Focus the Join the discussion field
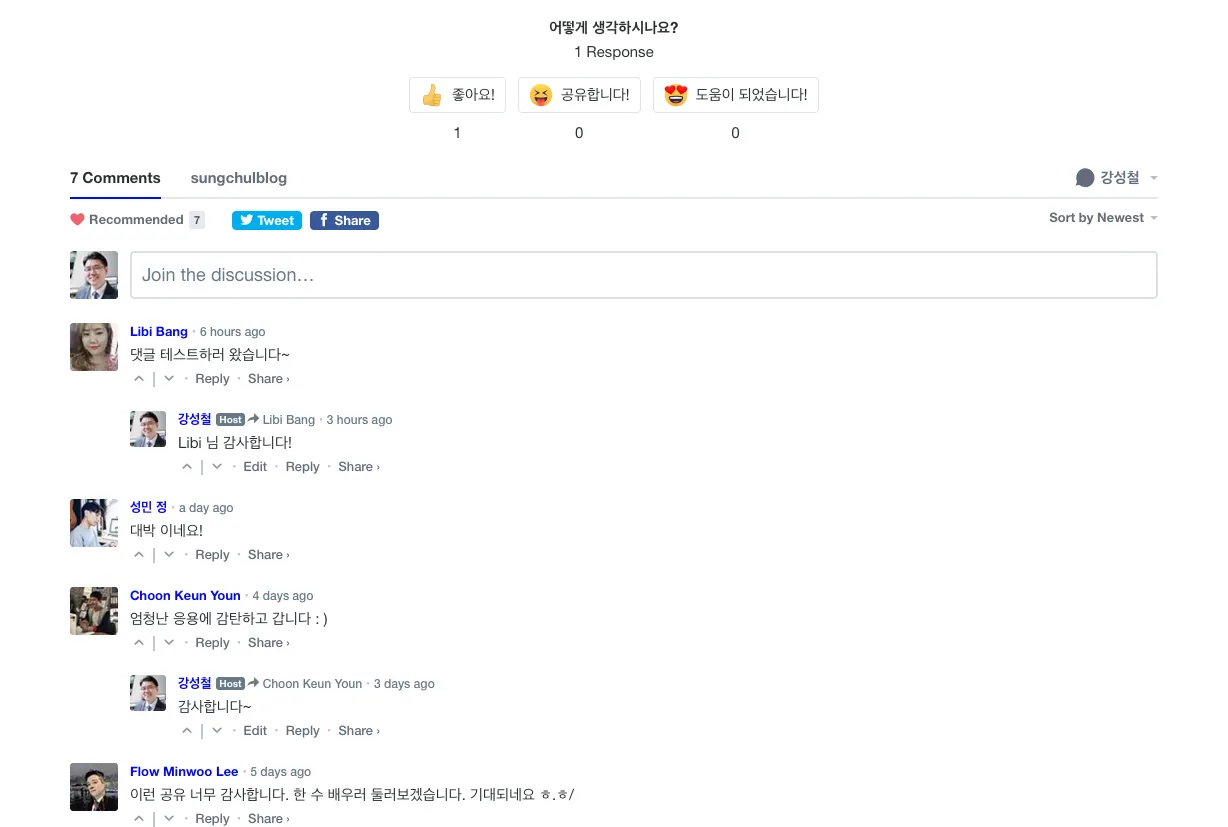Image resolution: width=1228 pixels, height=827 pixels. [644, 275]
